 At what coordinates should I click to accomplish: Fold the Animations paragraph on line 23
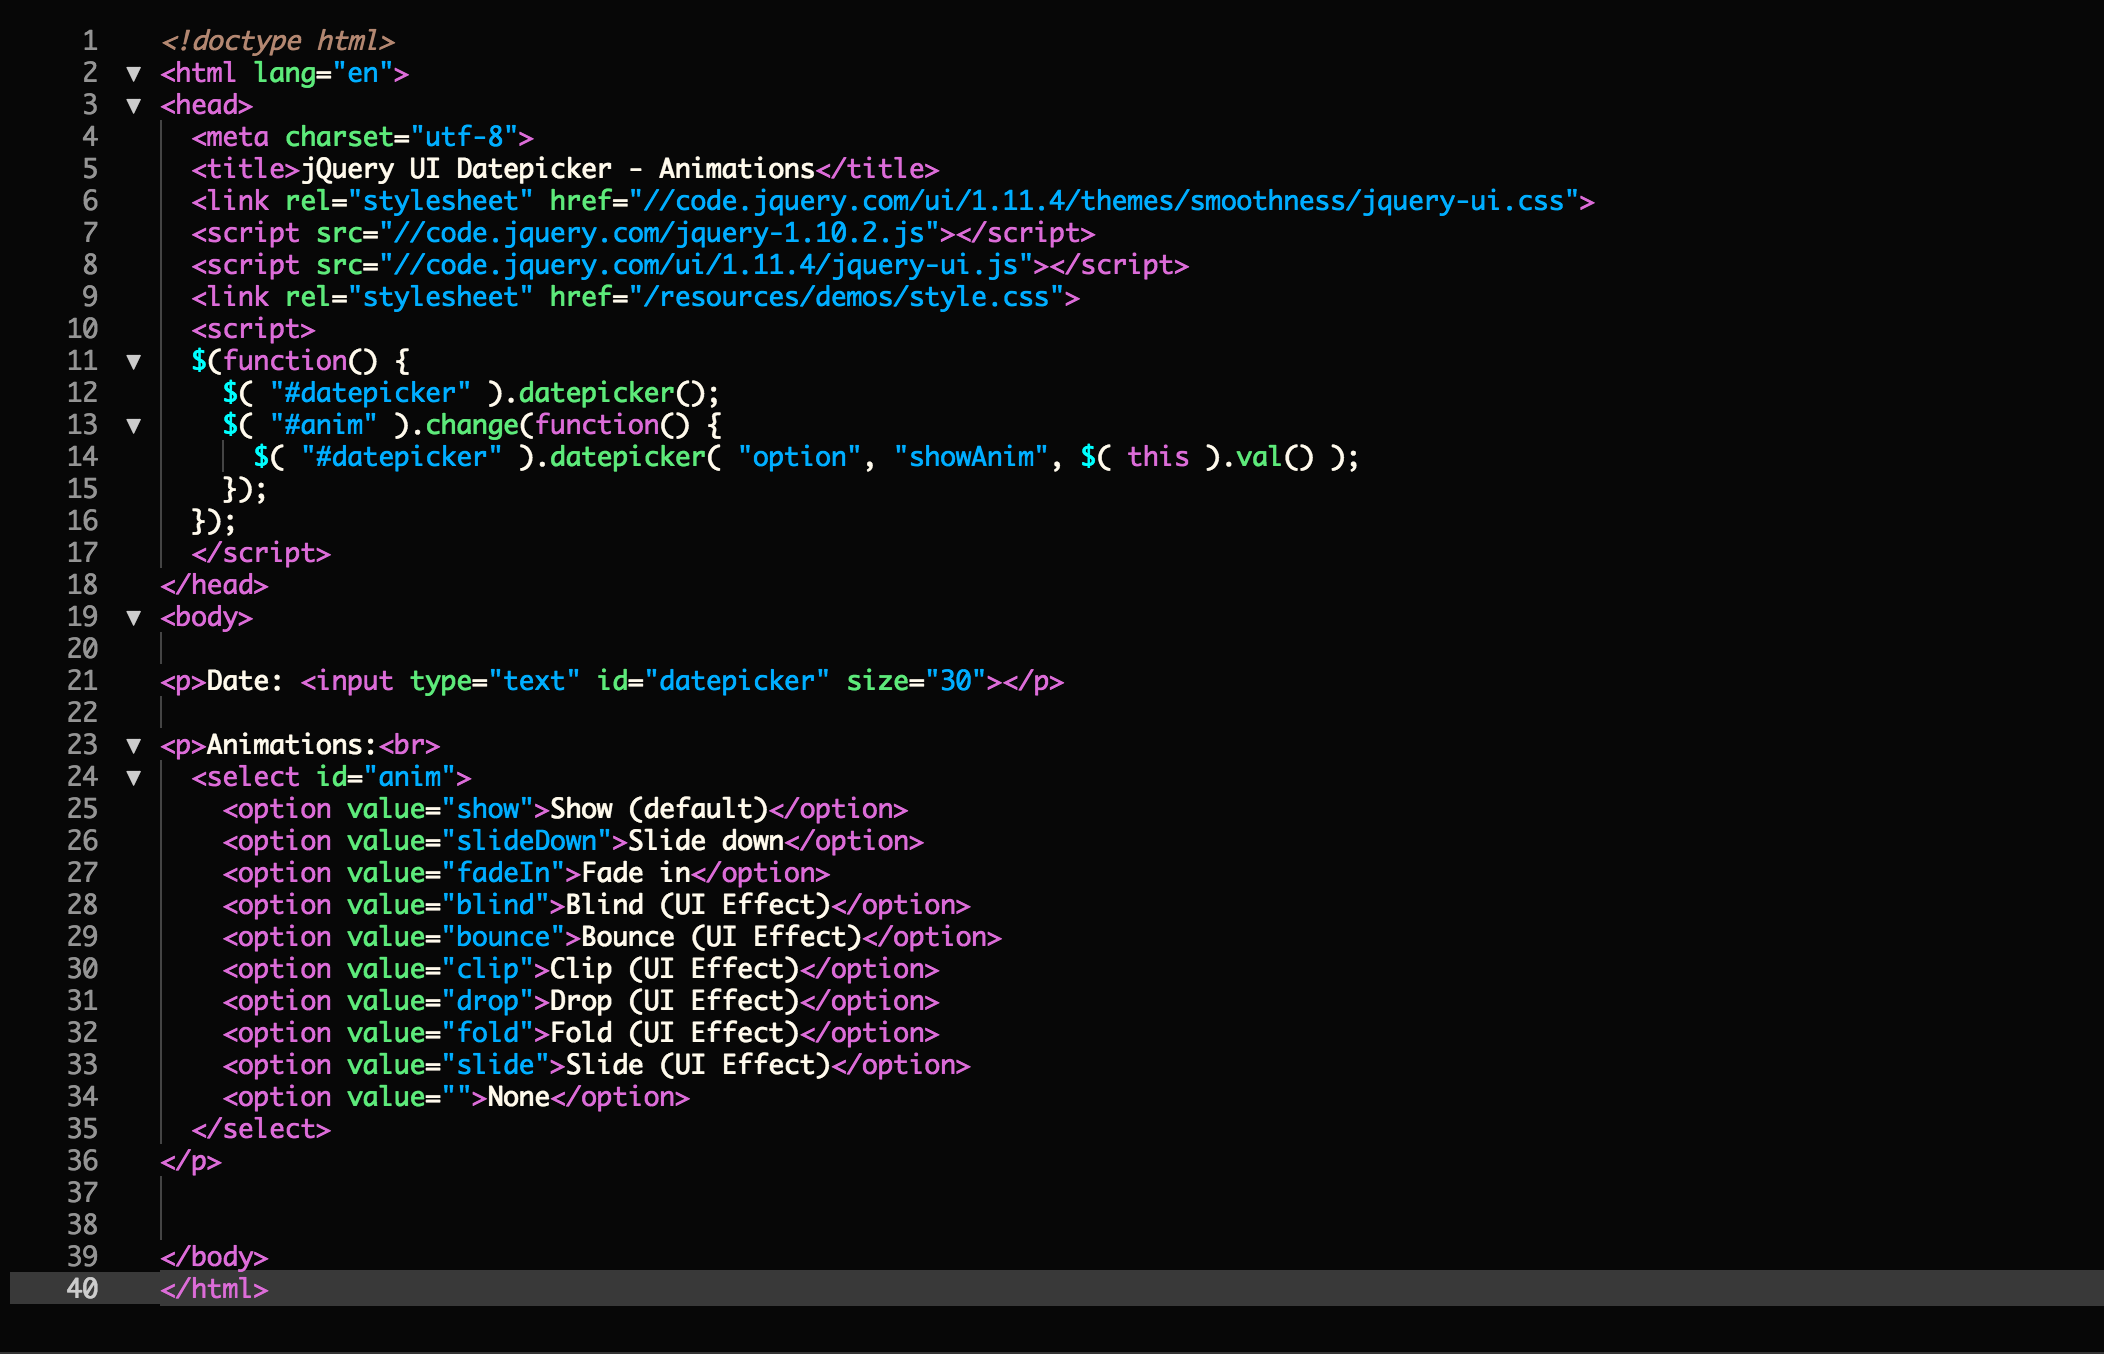[133, 745]
